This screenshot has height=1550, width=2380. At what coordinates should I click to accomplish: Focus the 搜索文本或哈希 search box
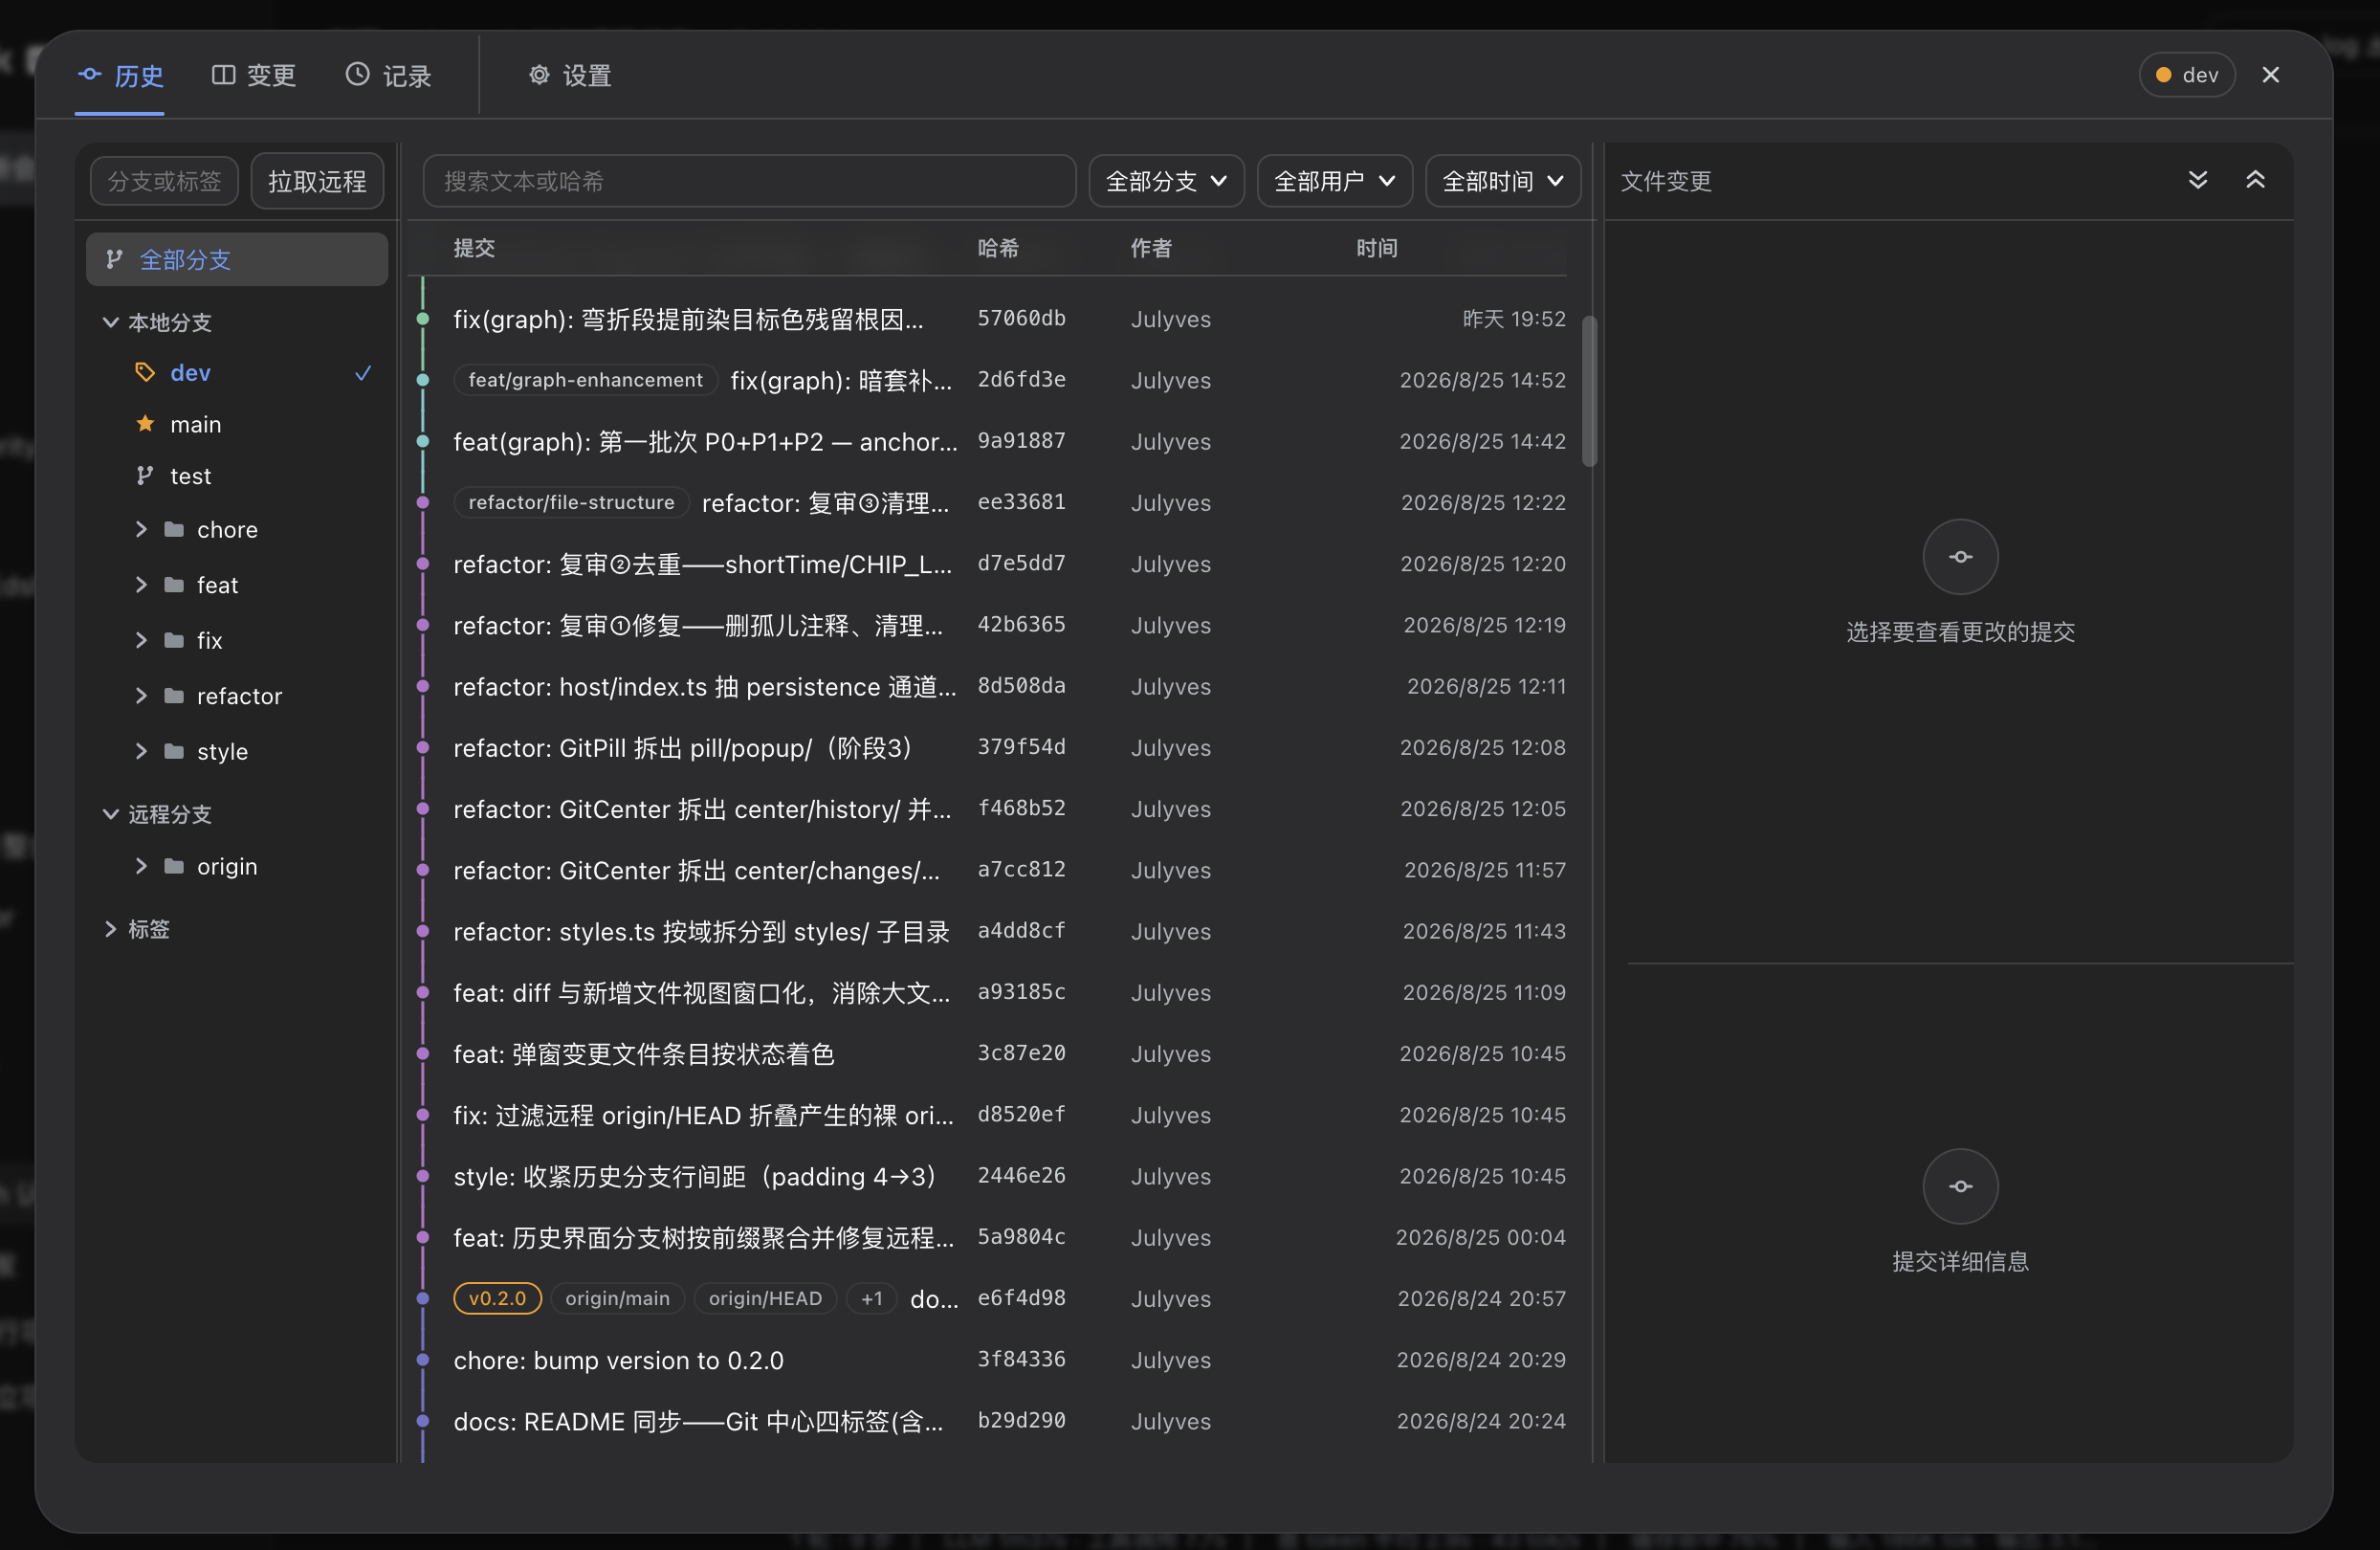749,181
